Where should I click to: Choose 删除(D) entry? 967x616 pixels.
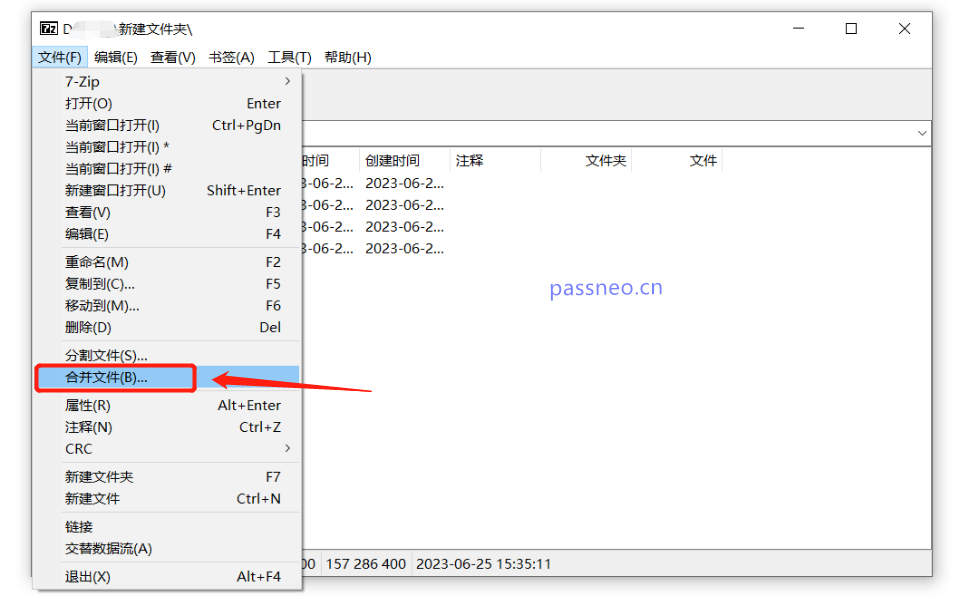(x=167, y=327)
